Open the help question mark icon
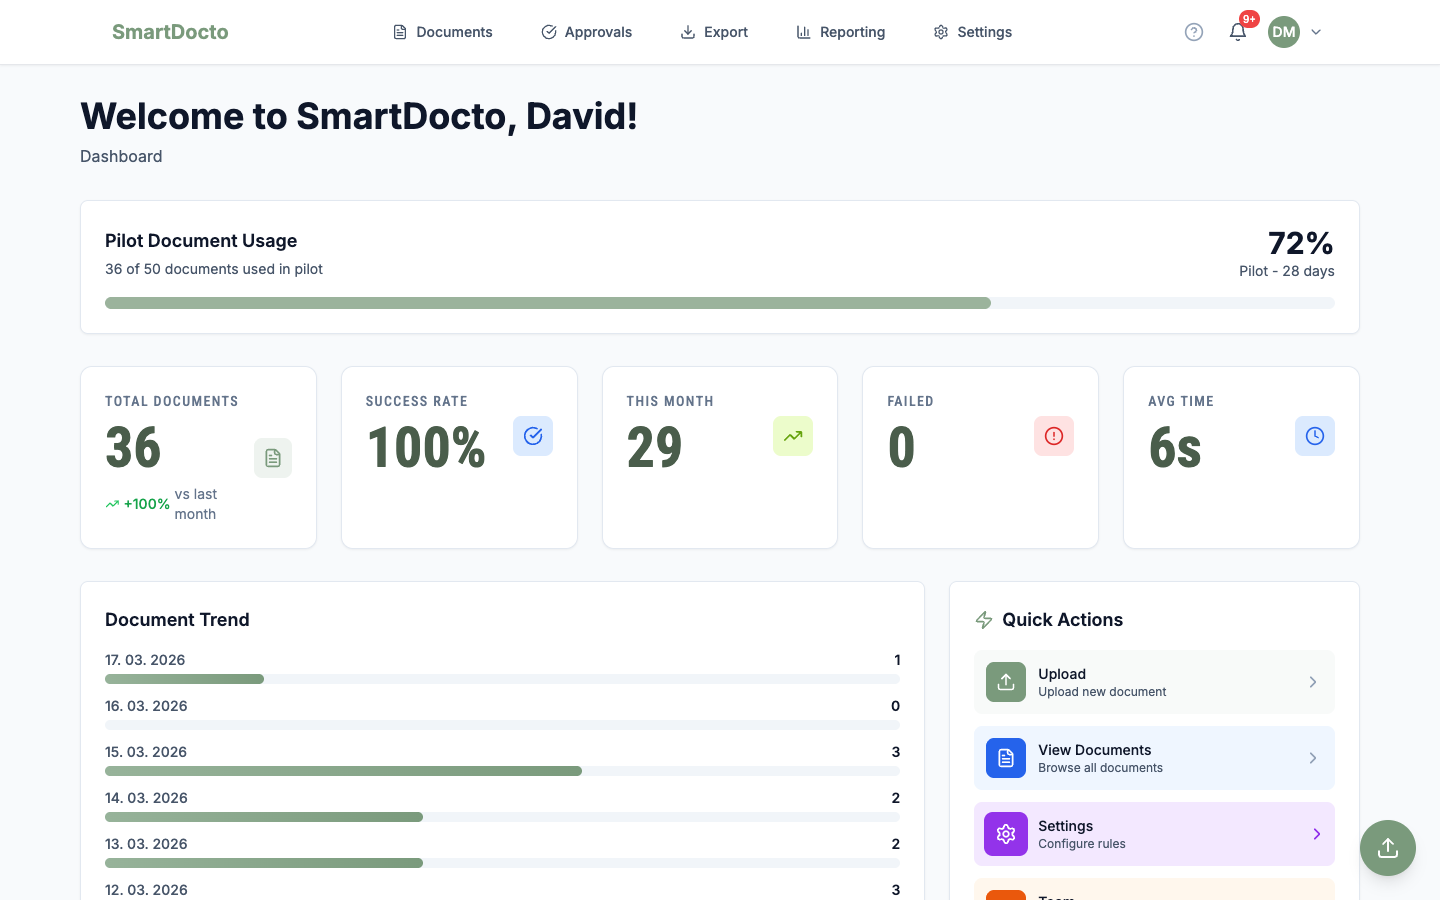1440x900 pixels. 1194,32
